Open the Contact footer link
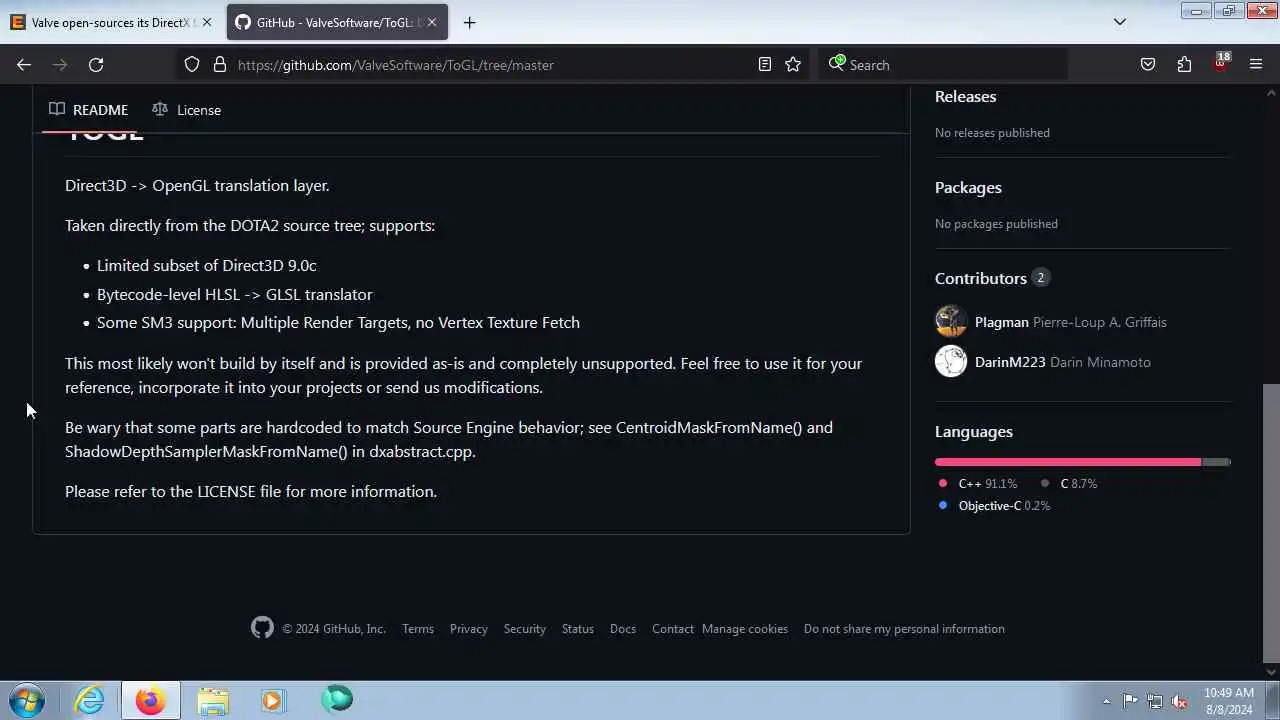1280x720 pixels. (673, 629)
